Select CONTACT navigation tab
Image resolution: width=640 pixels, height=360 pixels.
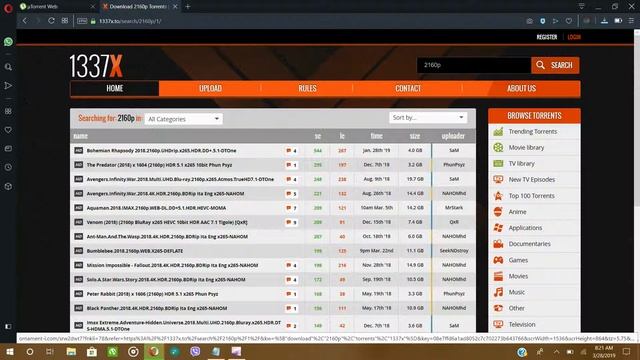(x=408, y=88)
